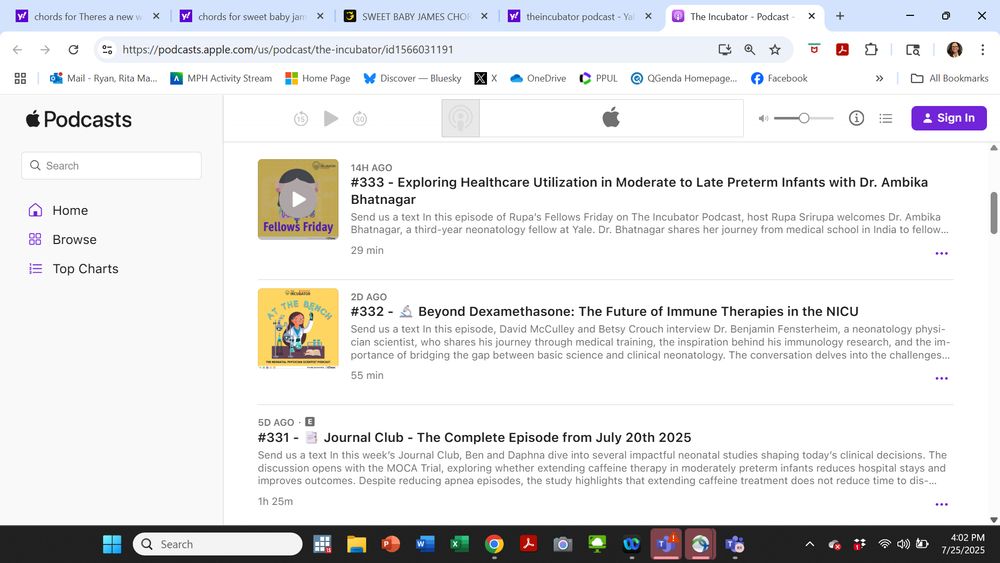Open Mail - Ryan, Rita bookmark
This screenshot has width=1000, height=563.
pos(104,78)
